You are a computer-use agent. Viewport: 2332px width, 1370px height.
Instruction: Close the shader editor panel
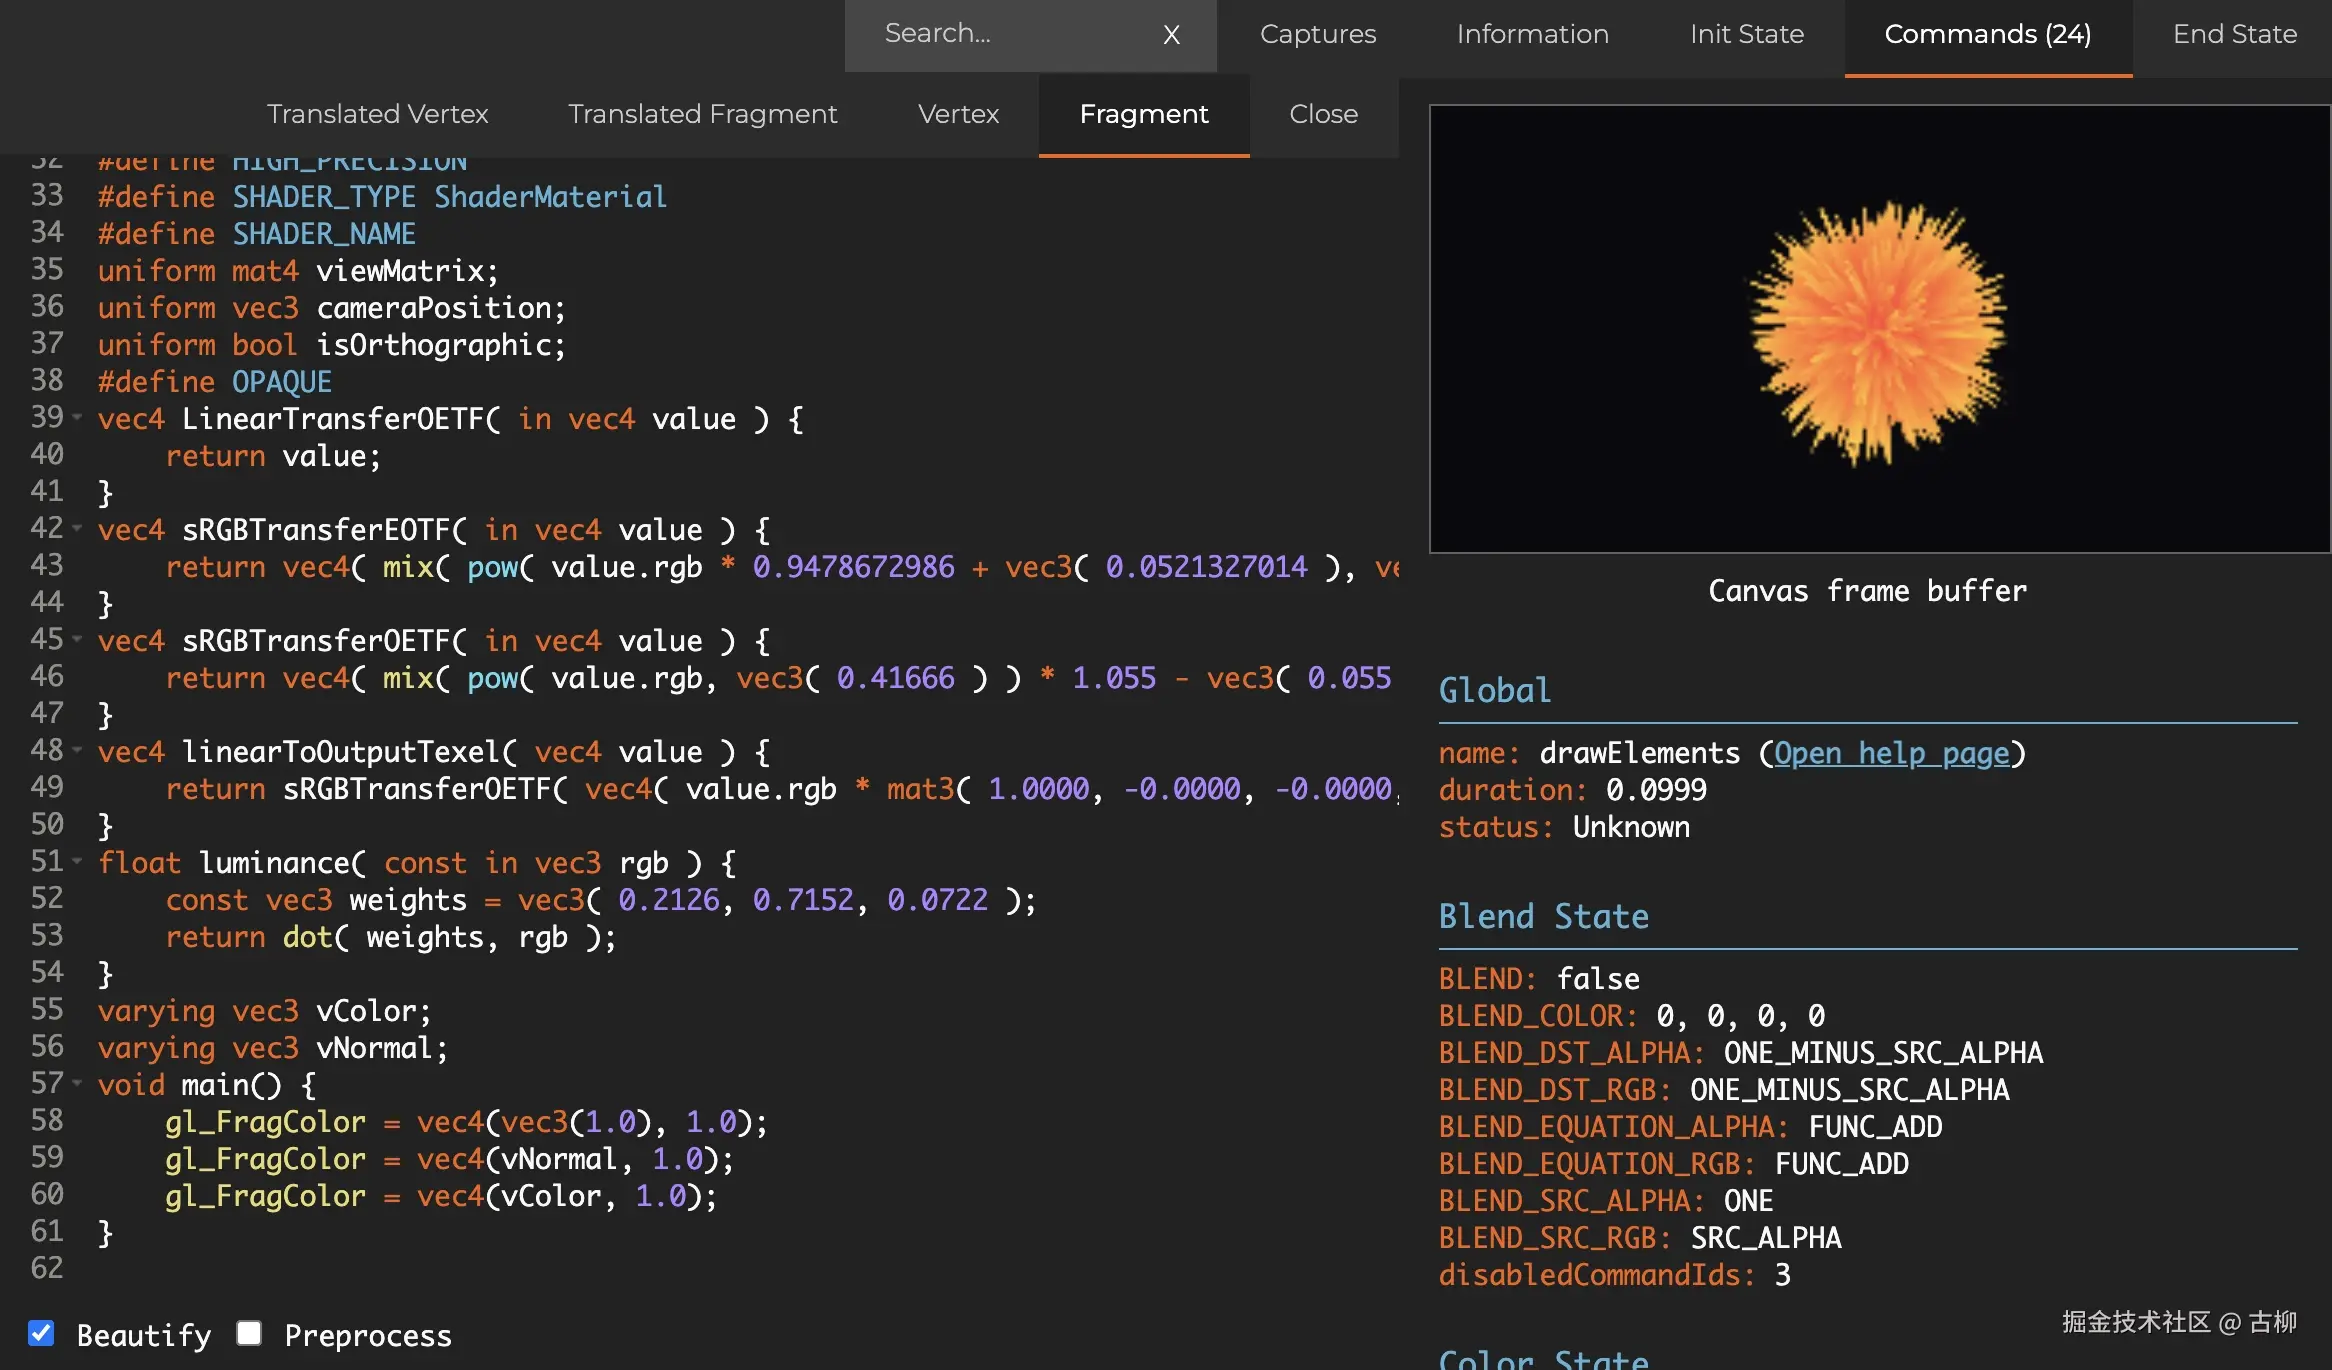[x=1323, y=114]
